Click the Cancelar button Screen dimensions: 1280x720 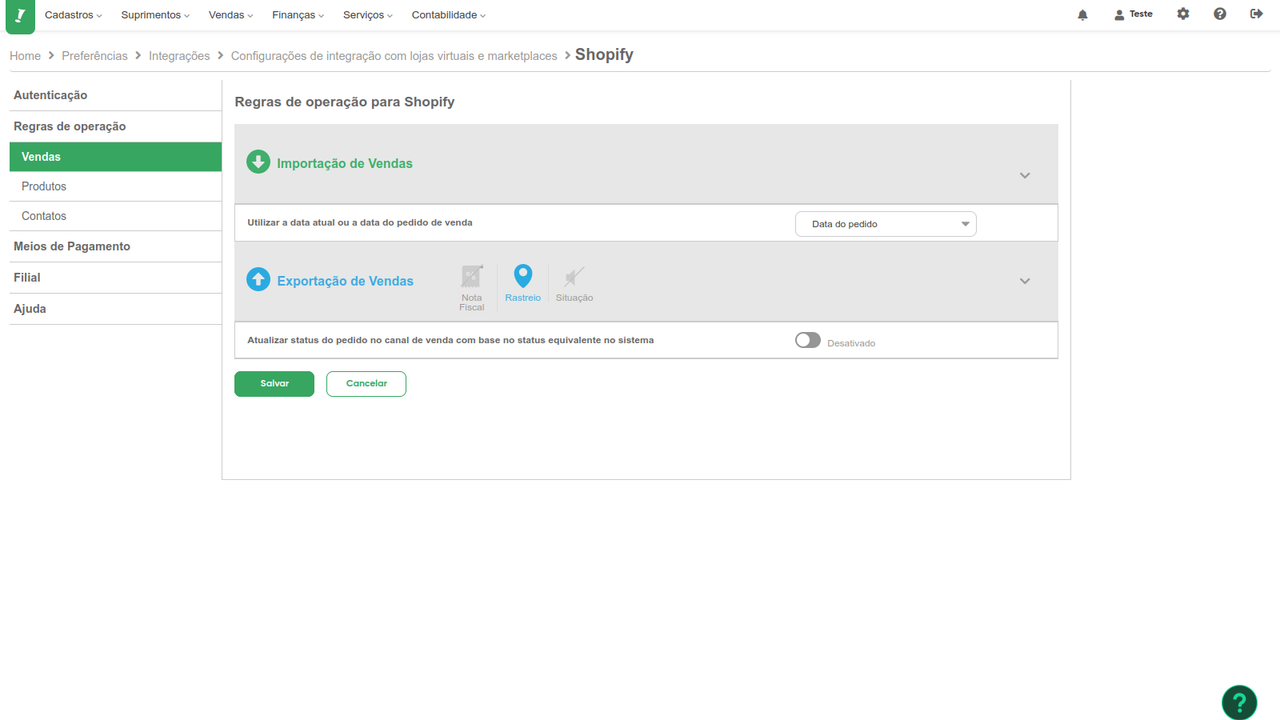point(366,384)
